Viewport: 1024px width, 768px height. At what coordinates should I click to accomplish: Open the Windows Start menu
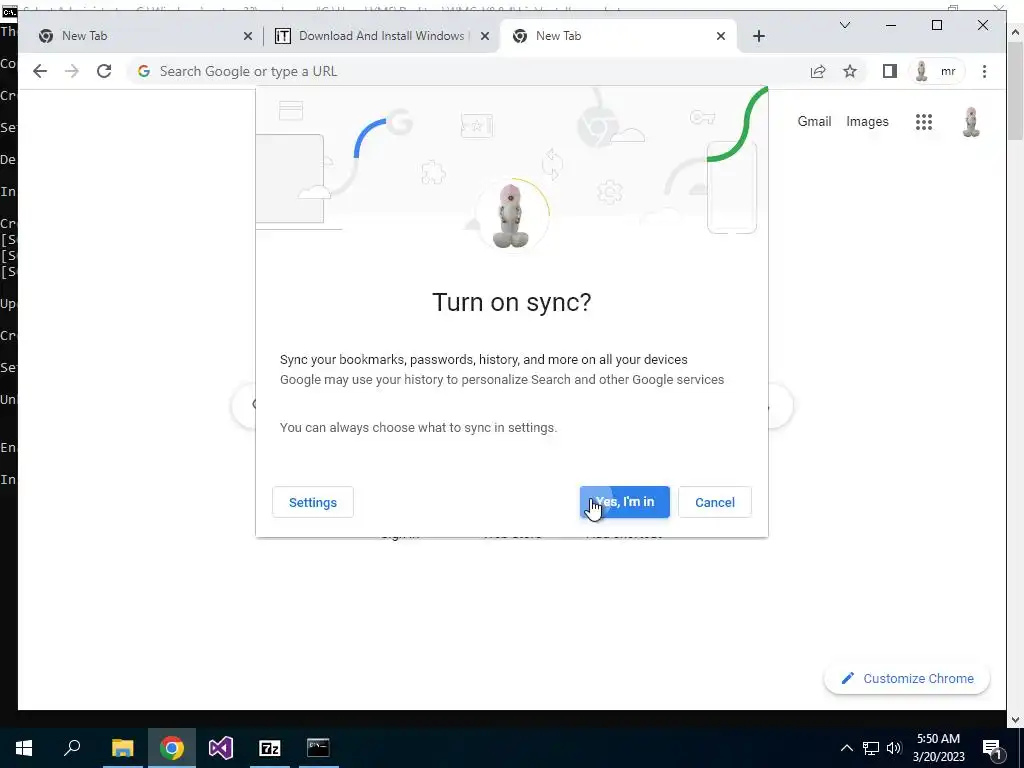coord(24,748)
